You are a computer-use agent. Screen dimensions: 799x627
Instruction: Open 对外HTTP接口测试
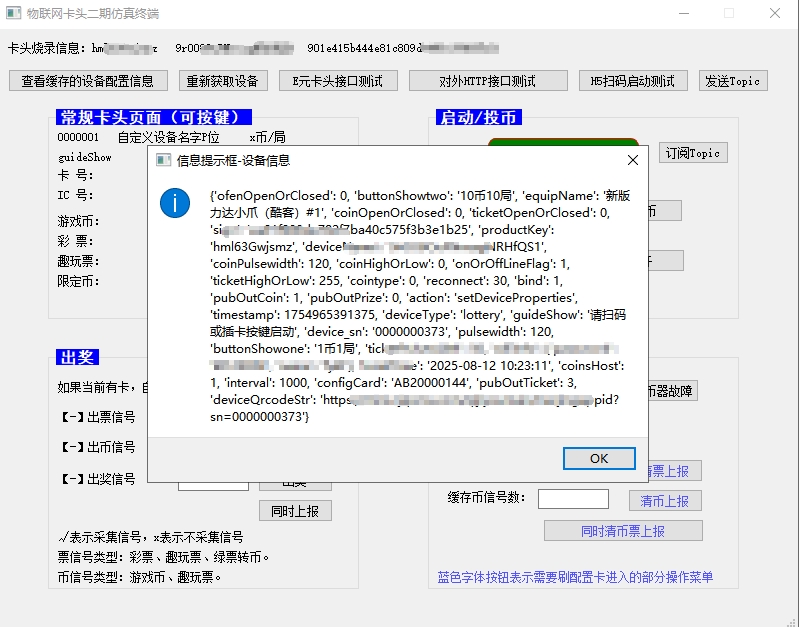488,81
